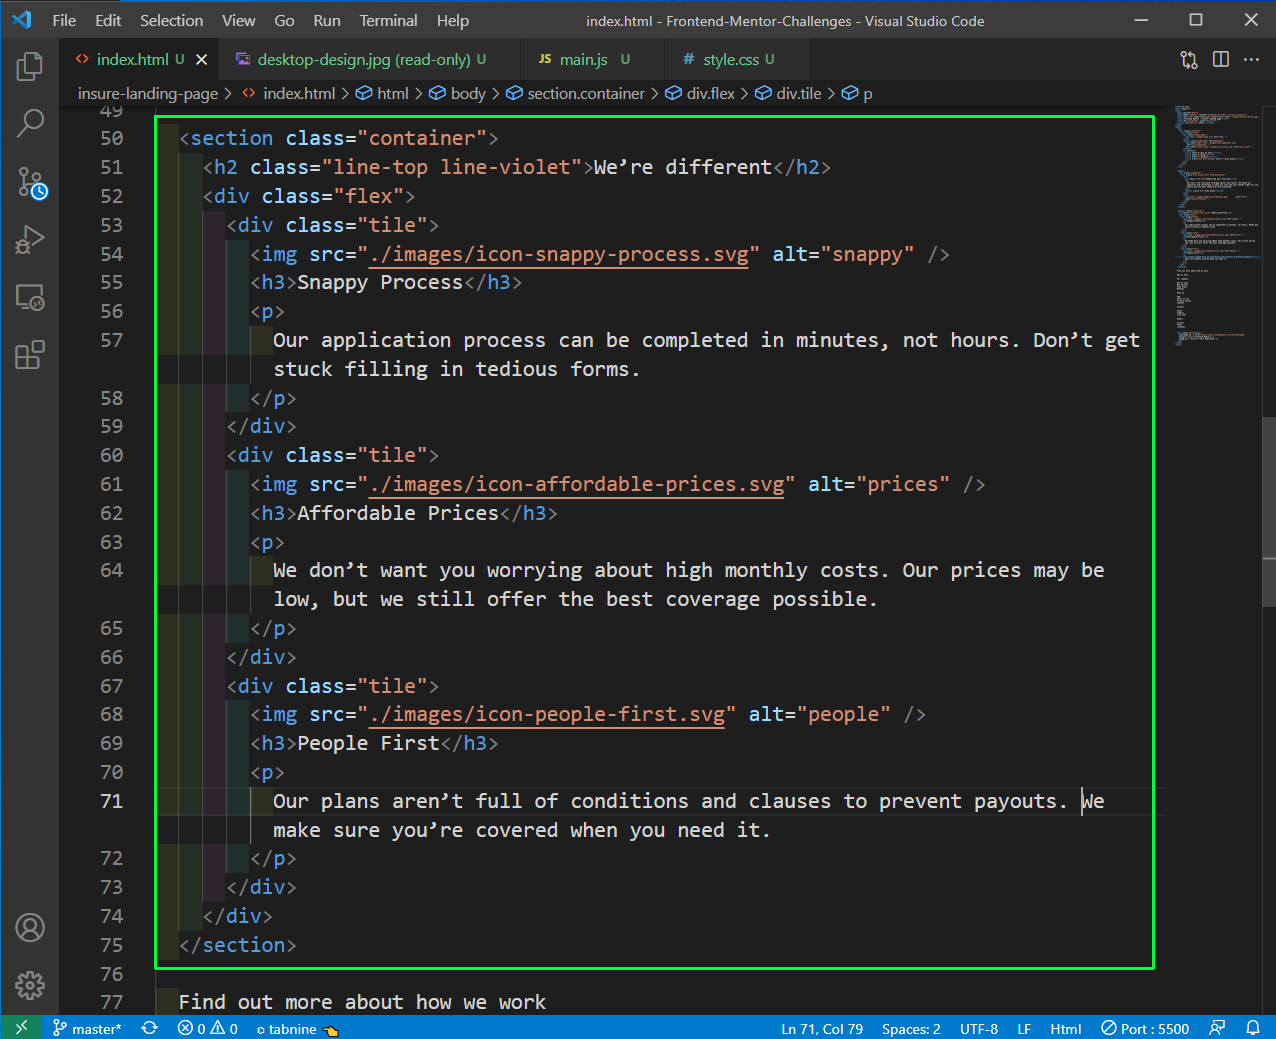Open the Remote Explorer view

30,297
